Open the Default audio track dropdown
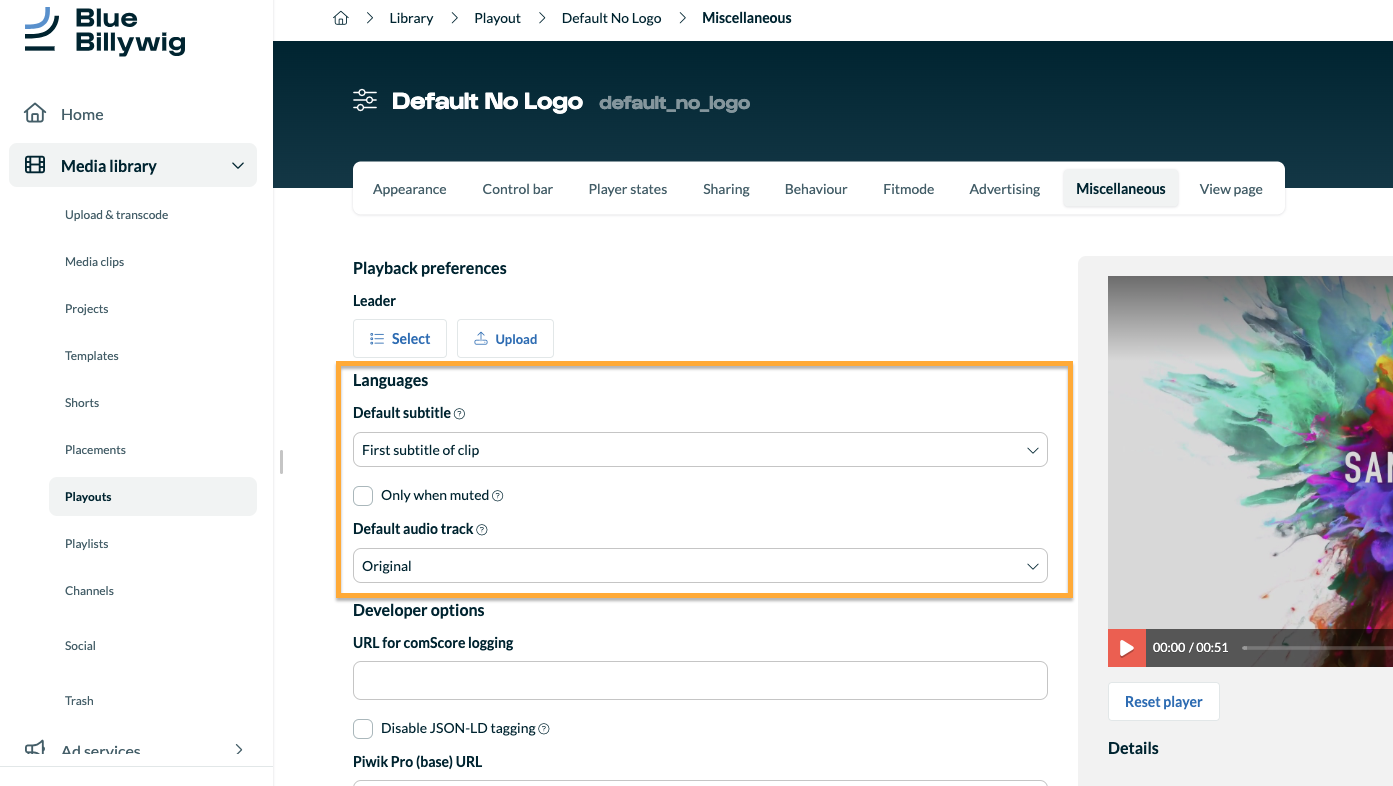The image size is (1393, 786). [700, 566]
